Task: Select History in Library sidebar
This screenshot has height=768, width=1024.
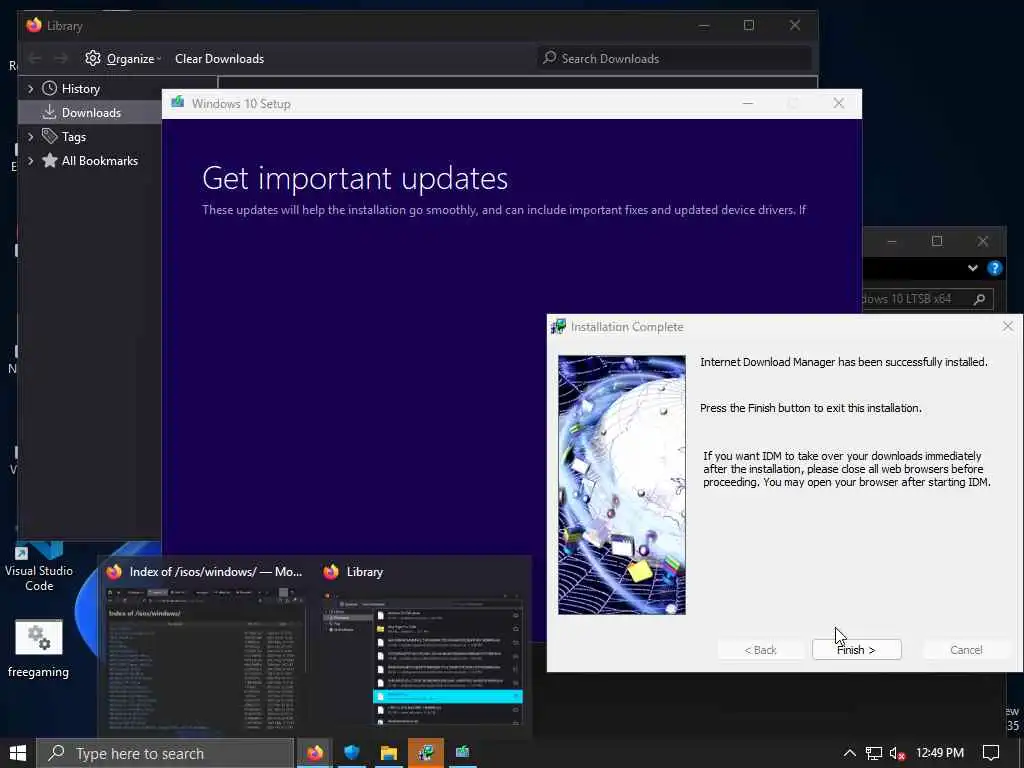Action: (80, 89)
